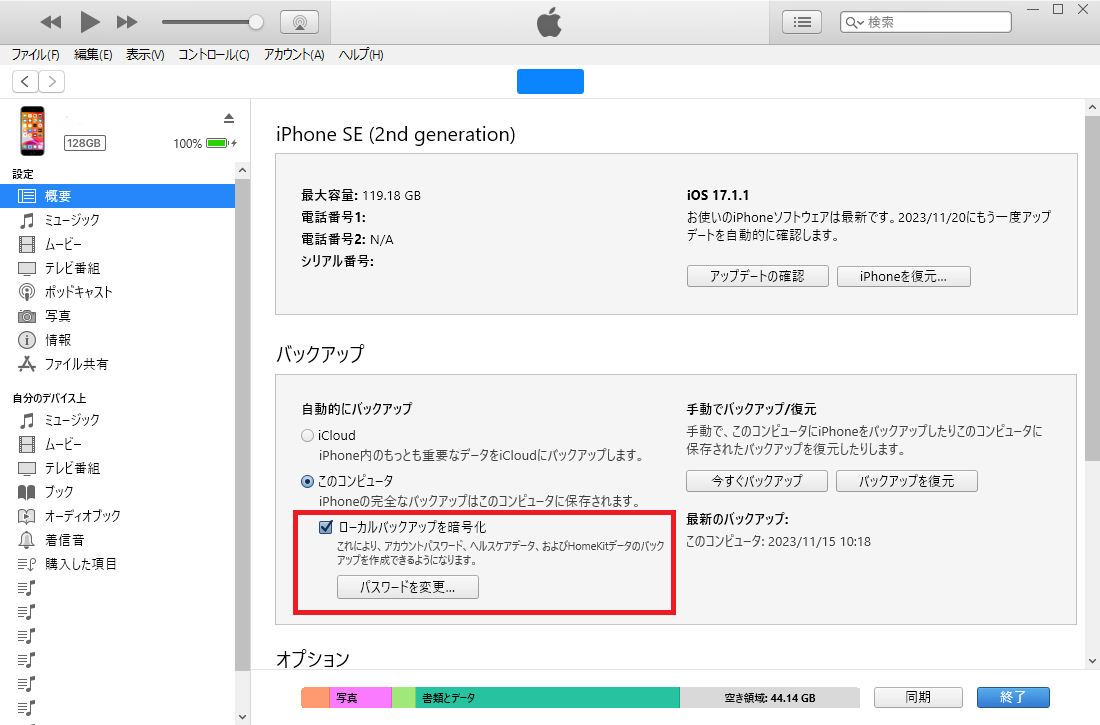The image size is (1100, 725).
Task: Click the 128GB capacity badge
Action: (x=84, y=143)
